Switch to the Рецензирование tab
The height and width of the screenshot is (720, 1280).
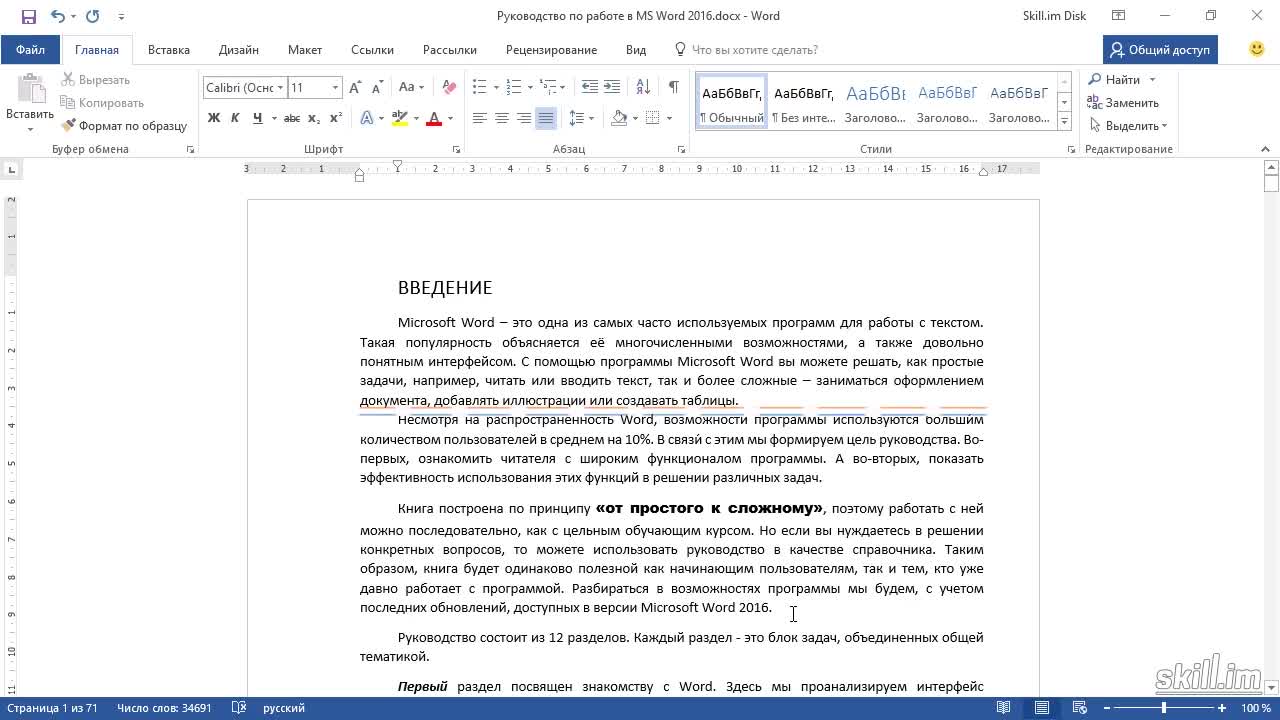click(551, 49)
